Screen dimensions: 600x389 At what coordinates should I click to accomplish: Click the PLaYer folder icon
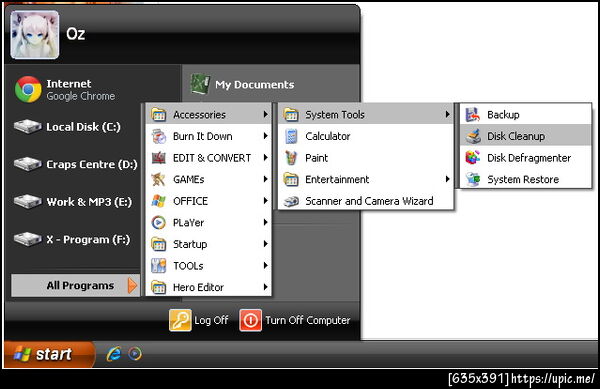click(158, 223)
